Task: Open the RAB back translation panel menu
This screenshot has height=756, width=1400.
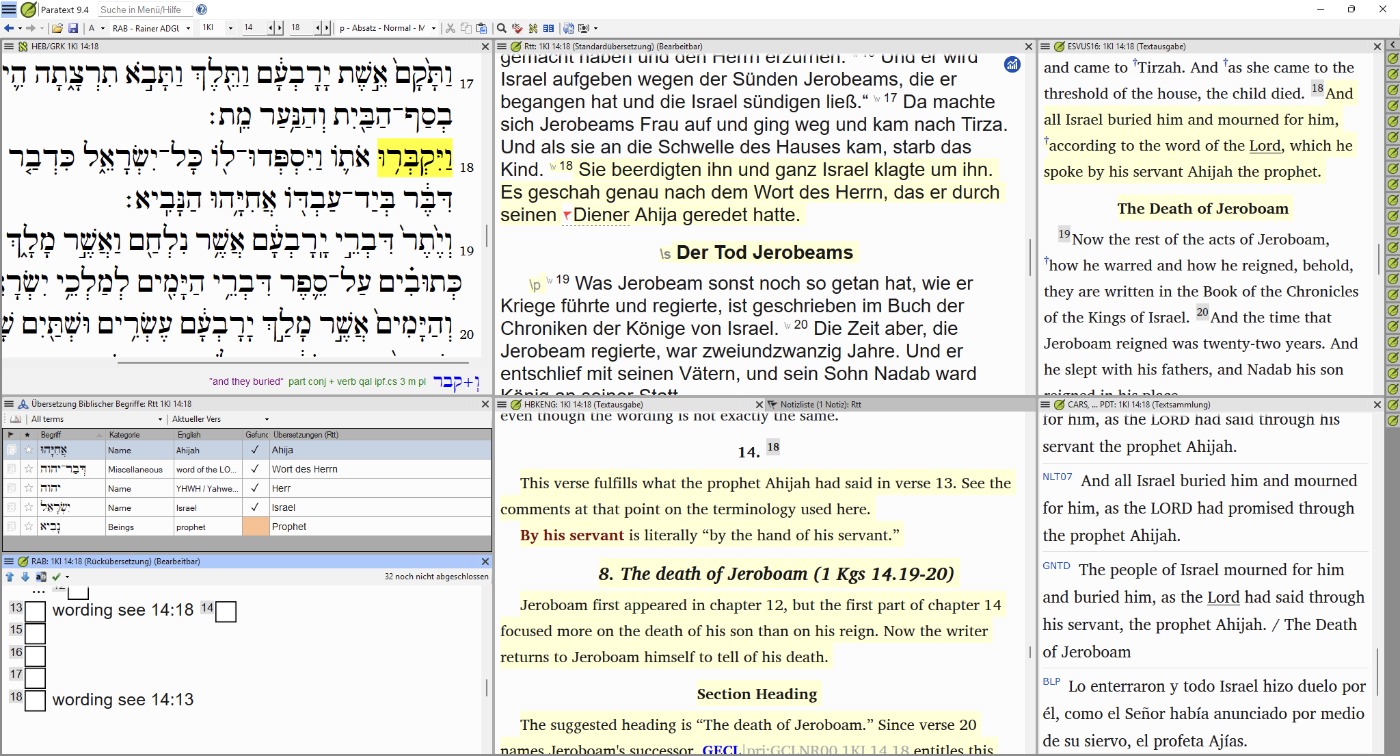Action: coord(9,561)
